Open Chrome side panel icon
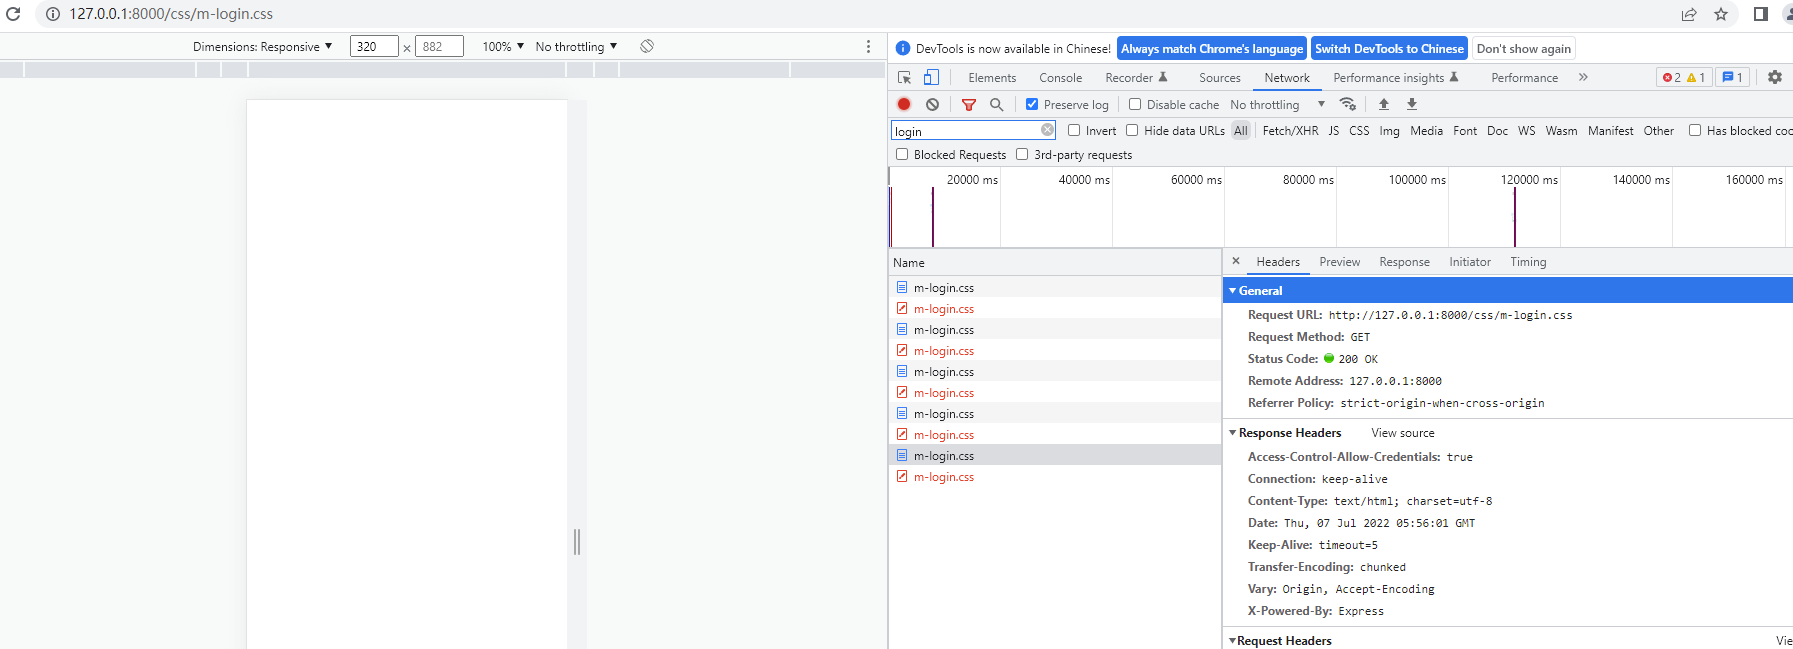The width and height of the screenshot is (1793, 649). point(1761,14)
